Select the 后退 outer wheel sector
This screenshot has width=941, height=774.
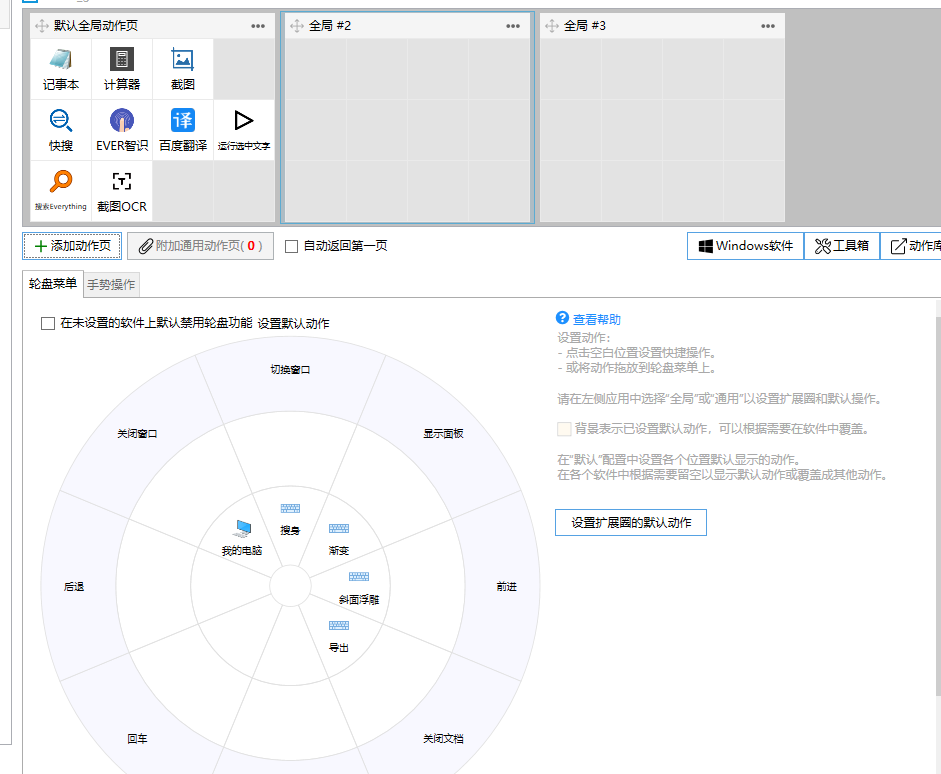tap(74, 587)
